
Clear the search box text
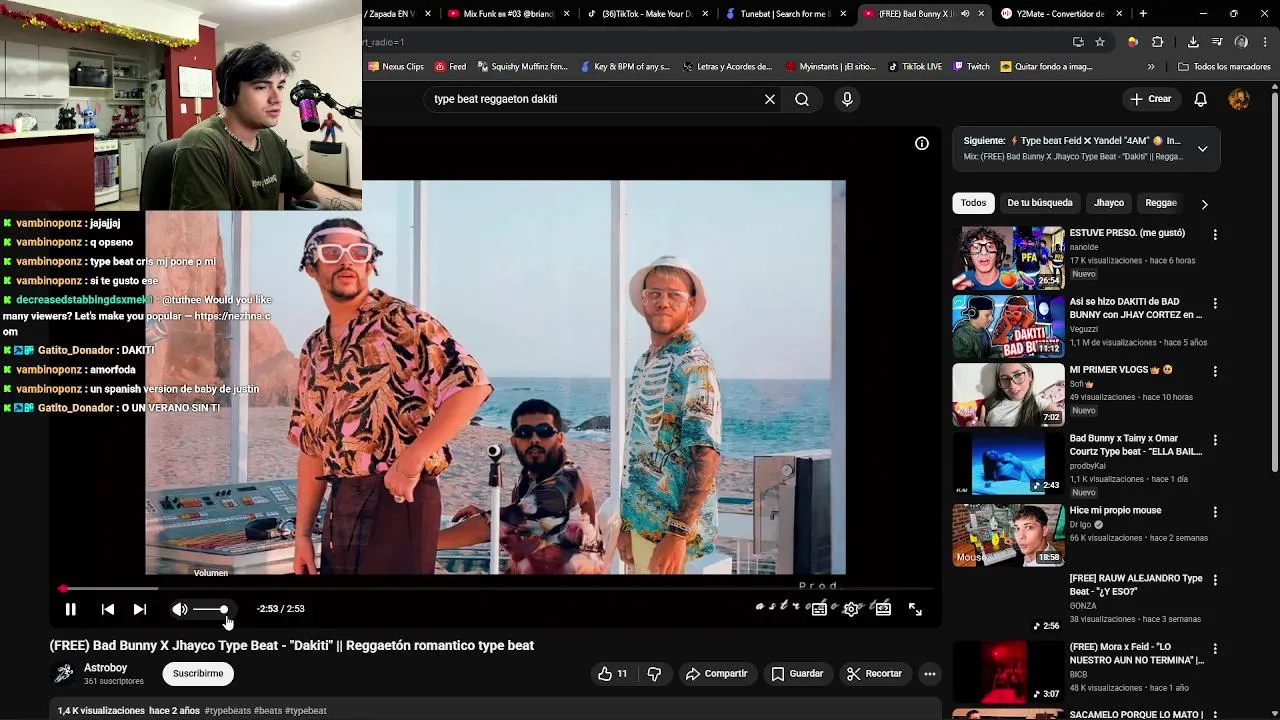[770, 100]
